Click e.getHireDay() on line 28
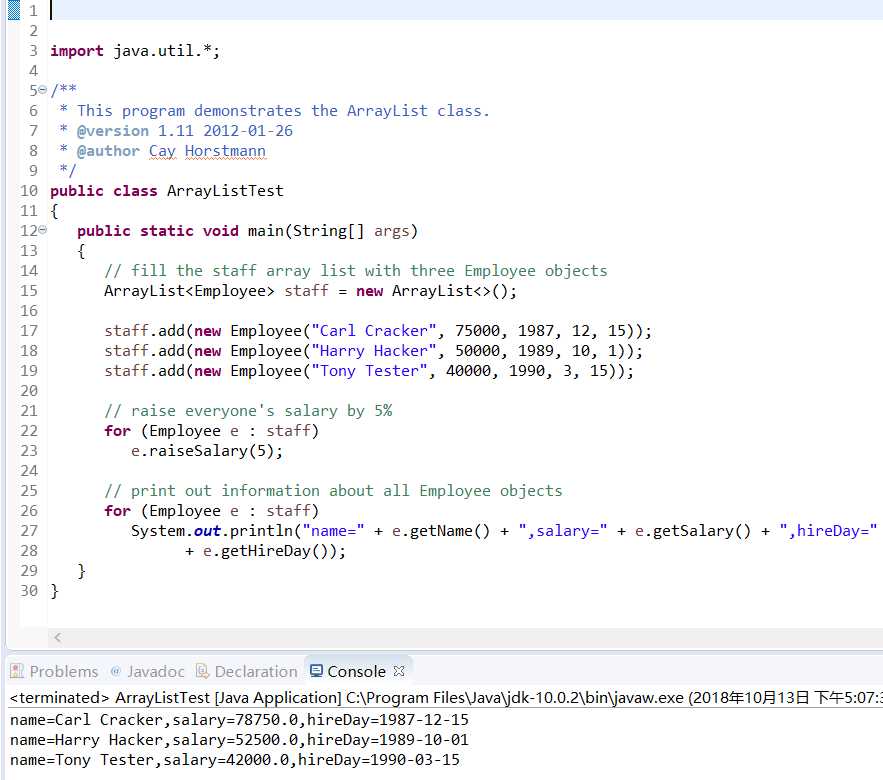The height and width of the screenshot is (780, 883). (269, 551)
